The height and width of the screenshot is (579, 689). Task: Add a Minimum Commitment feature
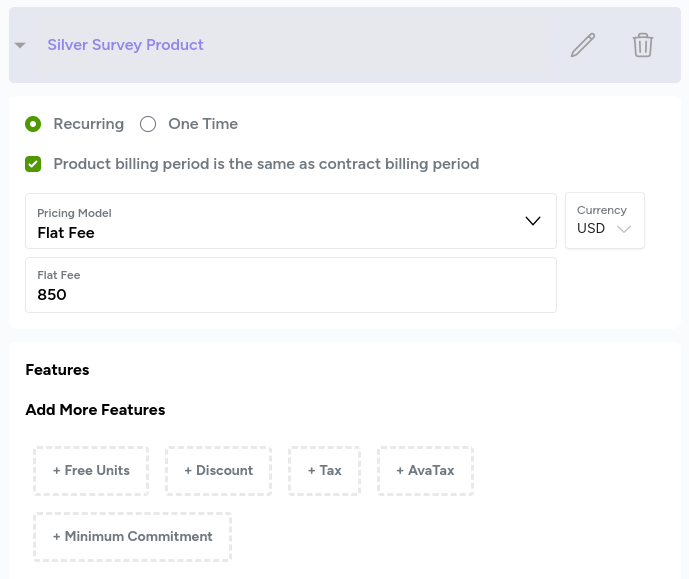pos(132,537)
